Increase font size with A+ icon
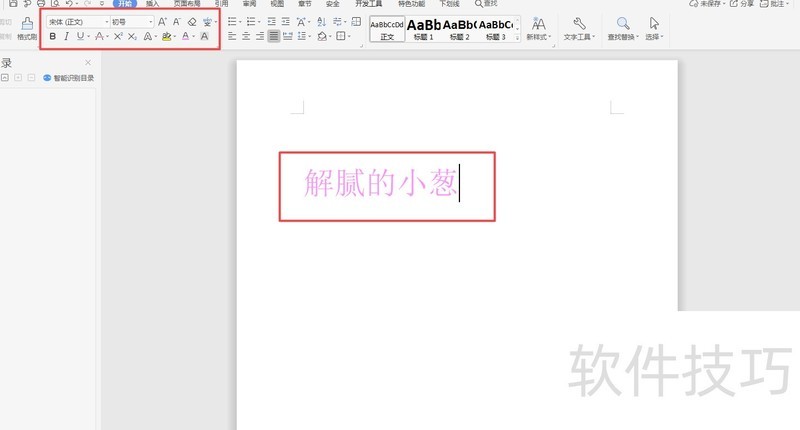The width and height of the screenshot is (800, 430). pyautogui.click(x=162, y=22)
